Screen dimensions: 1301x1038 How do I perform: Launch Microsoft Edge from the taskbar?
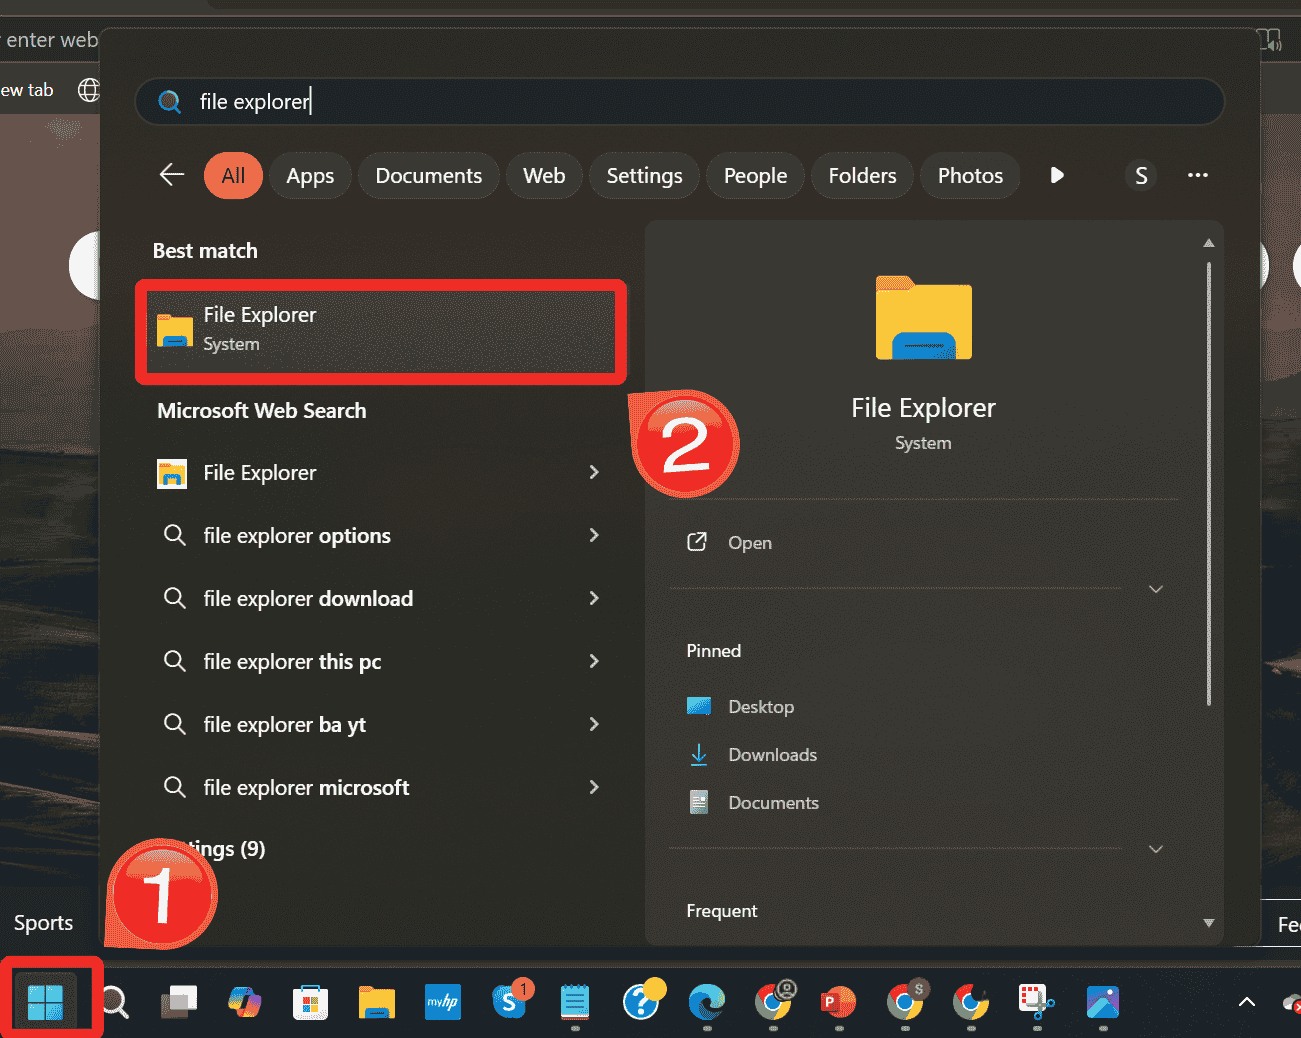[x=707, y=1002]
